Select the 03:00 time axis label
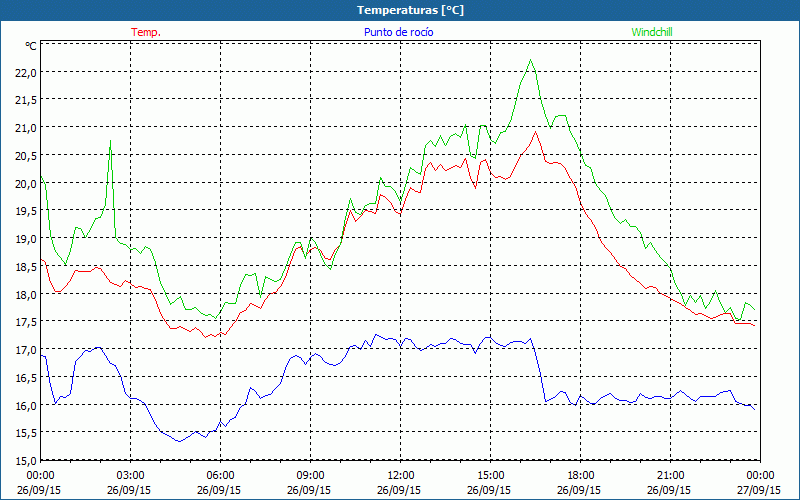The width and height of the screenshot is (800, 500). coord(130,475)
